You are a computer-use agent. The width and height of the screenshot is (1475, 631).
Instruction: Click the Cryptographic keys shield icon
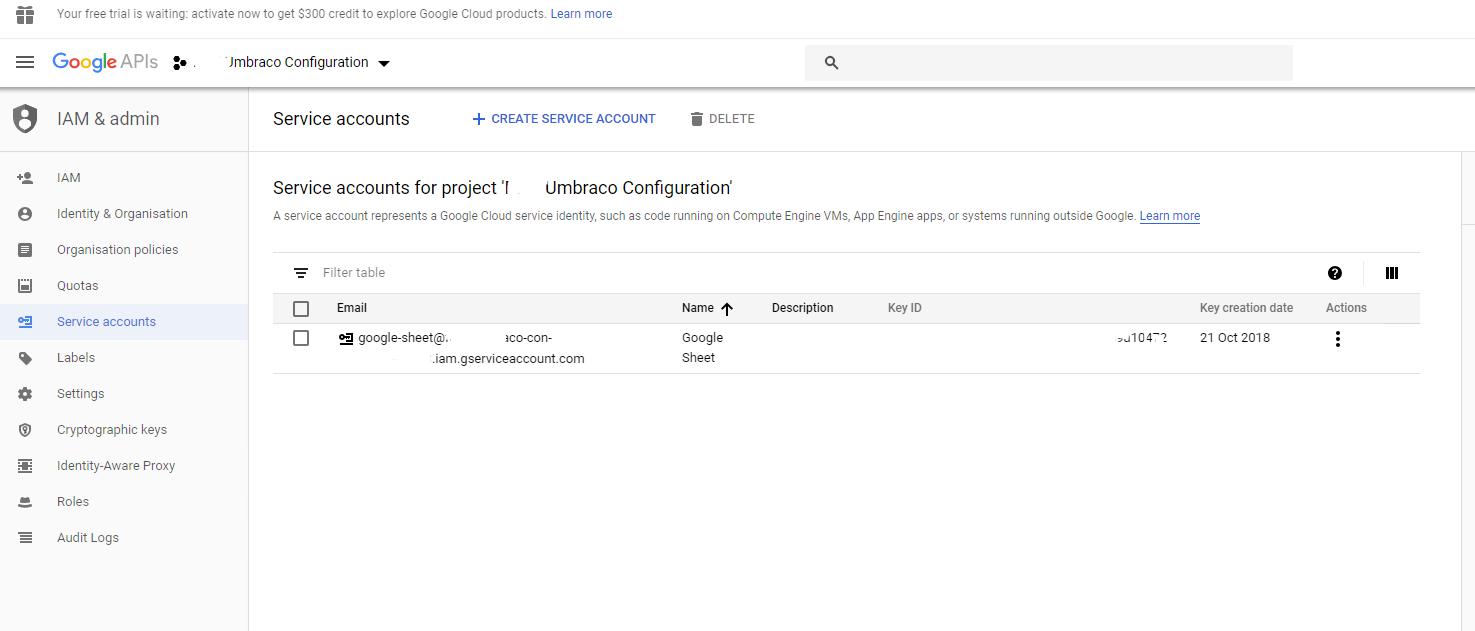click(25, 430)
